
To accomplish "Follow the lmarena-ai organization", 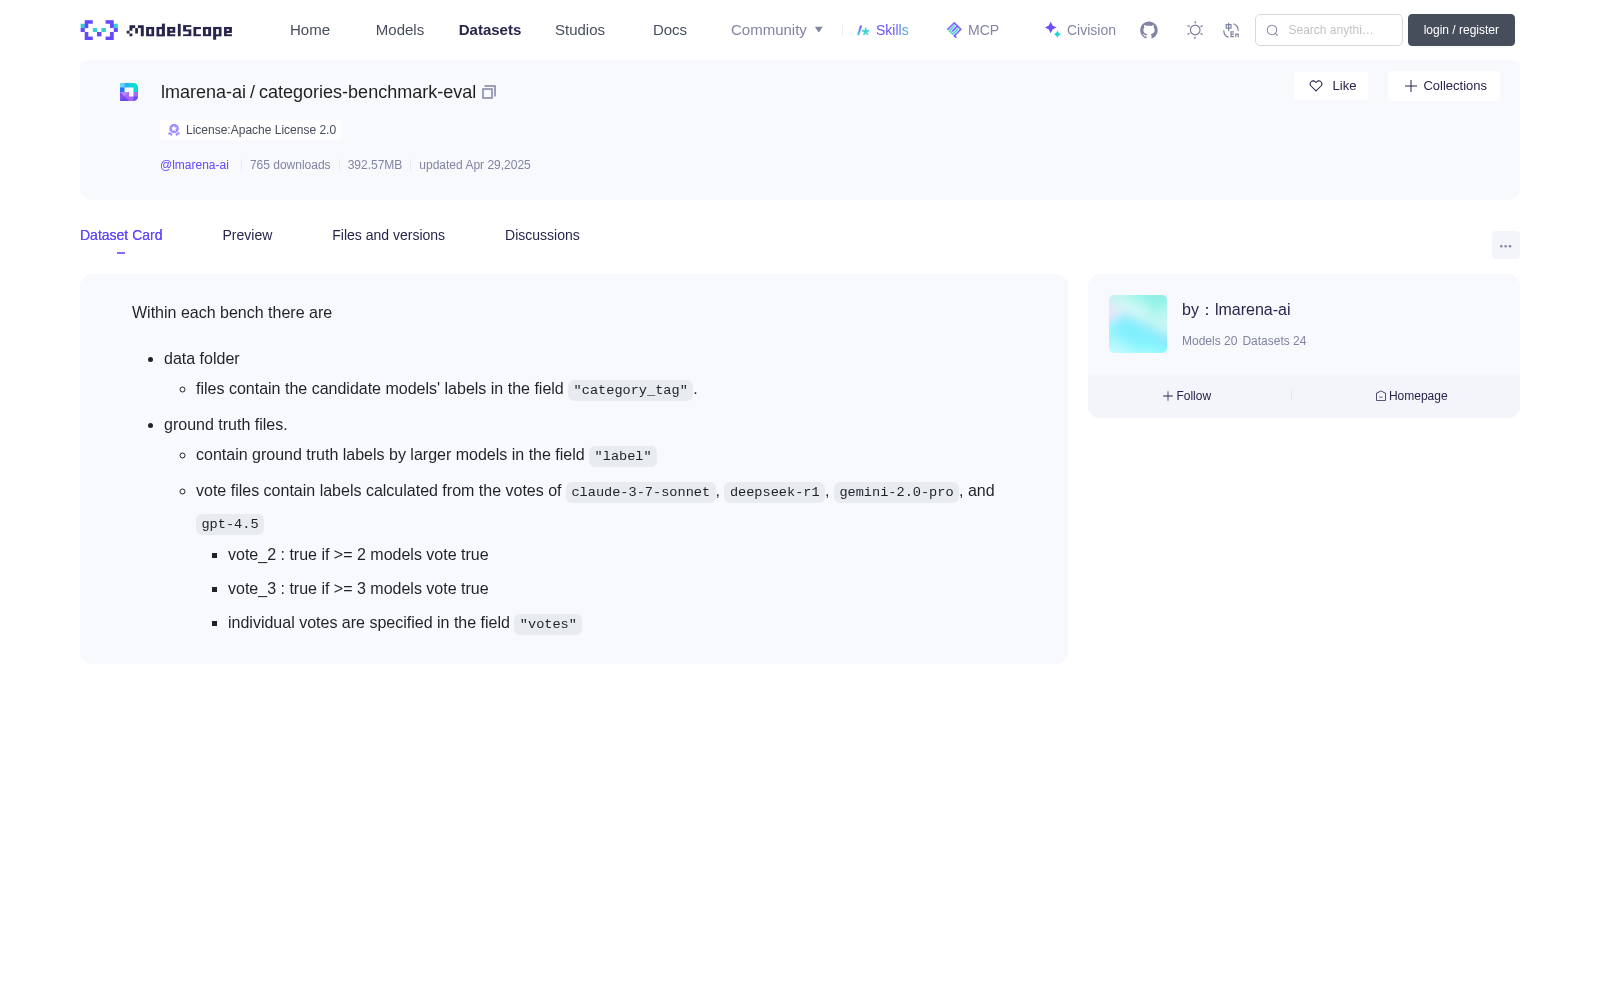I will tap(1187, 396).
